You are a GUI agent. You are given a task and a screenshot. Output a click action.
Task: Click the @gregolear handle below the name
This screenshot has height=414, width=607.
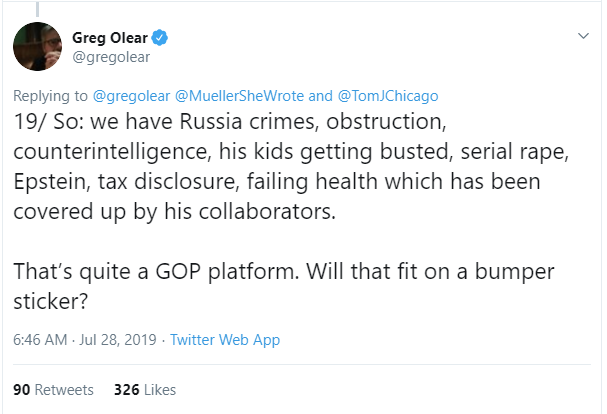tap(111, 57)
